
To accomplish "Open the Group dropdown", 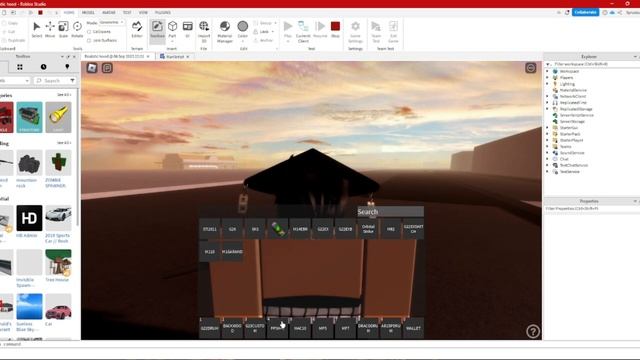I will coord(265,23).
